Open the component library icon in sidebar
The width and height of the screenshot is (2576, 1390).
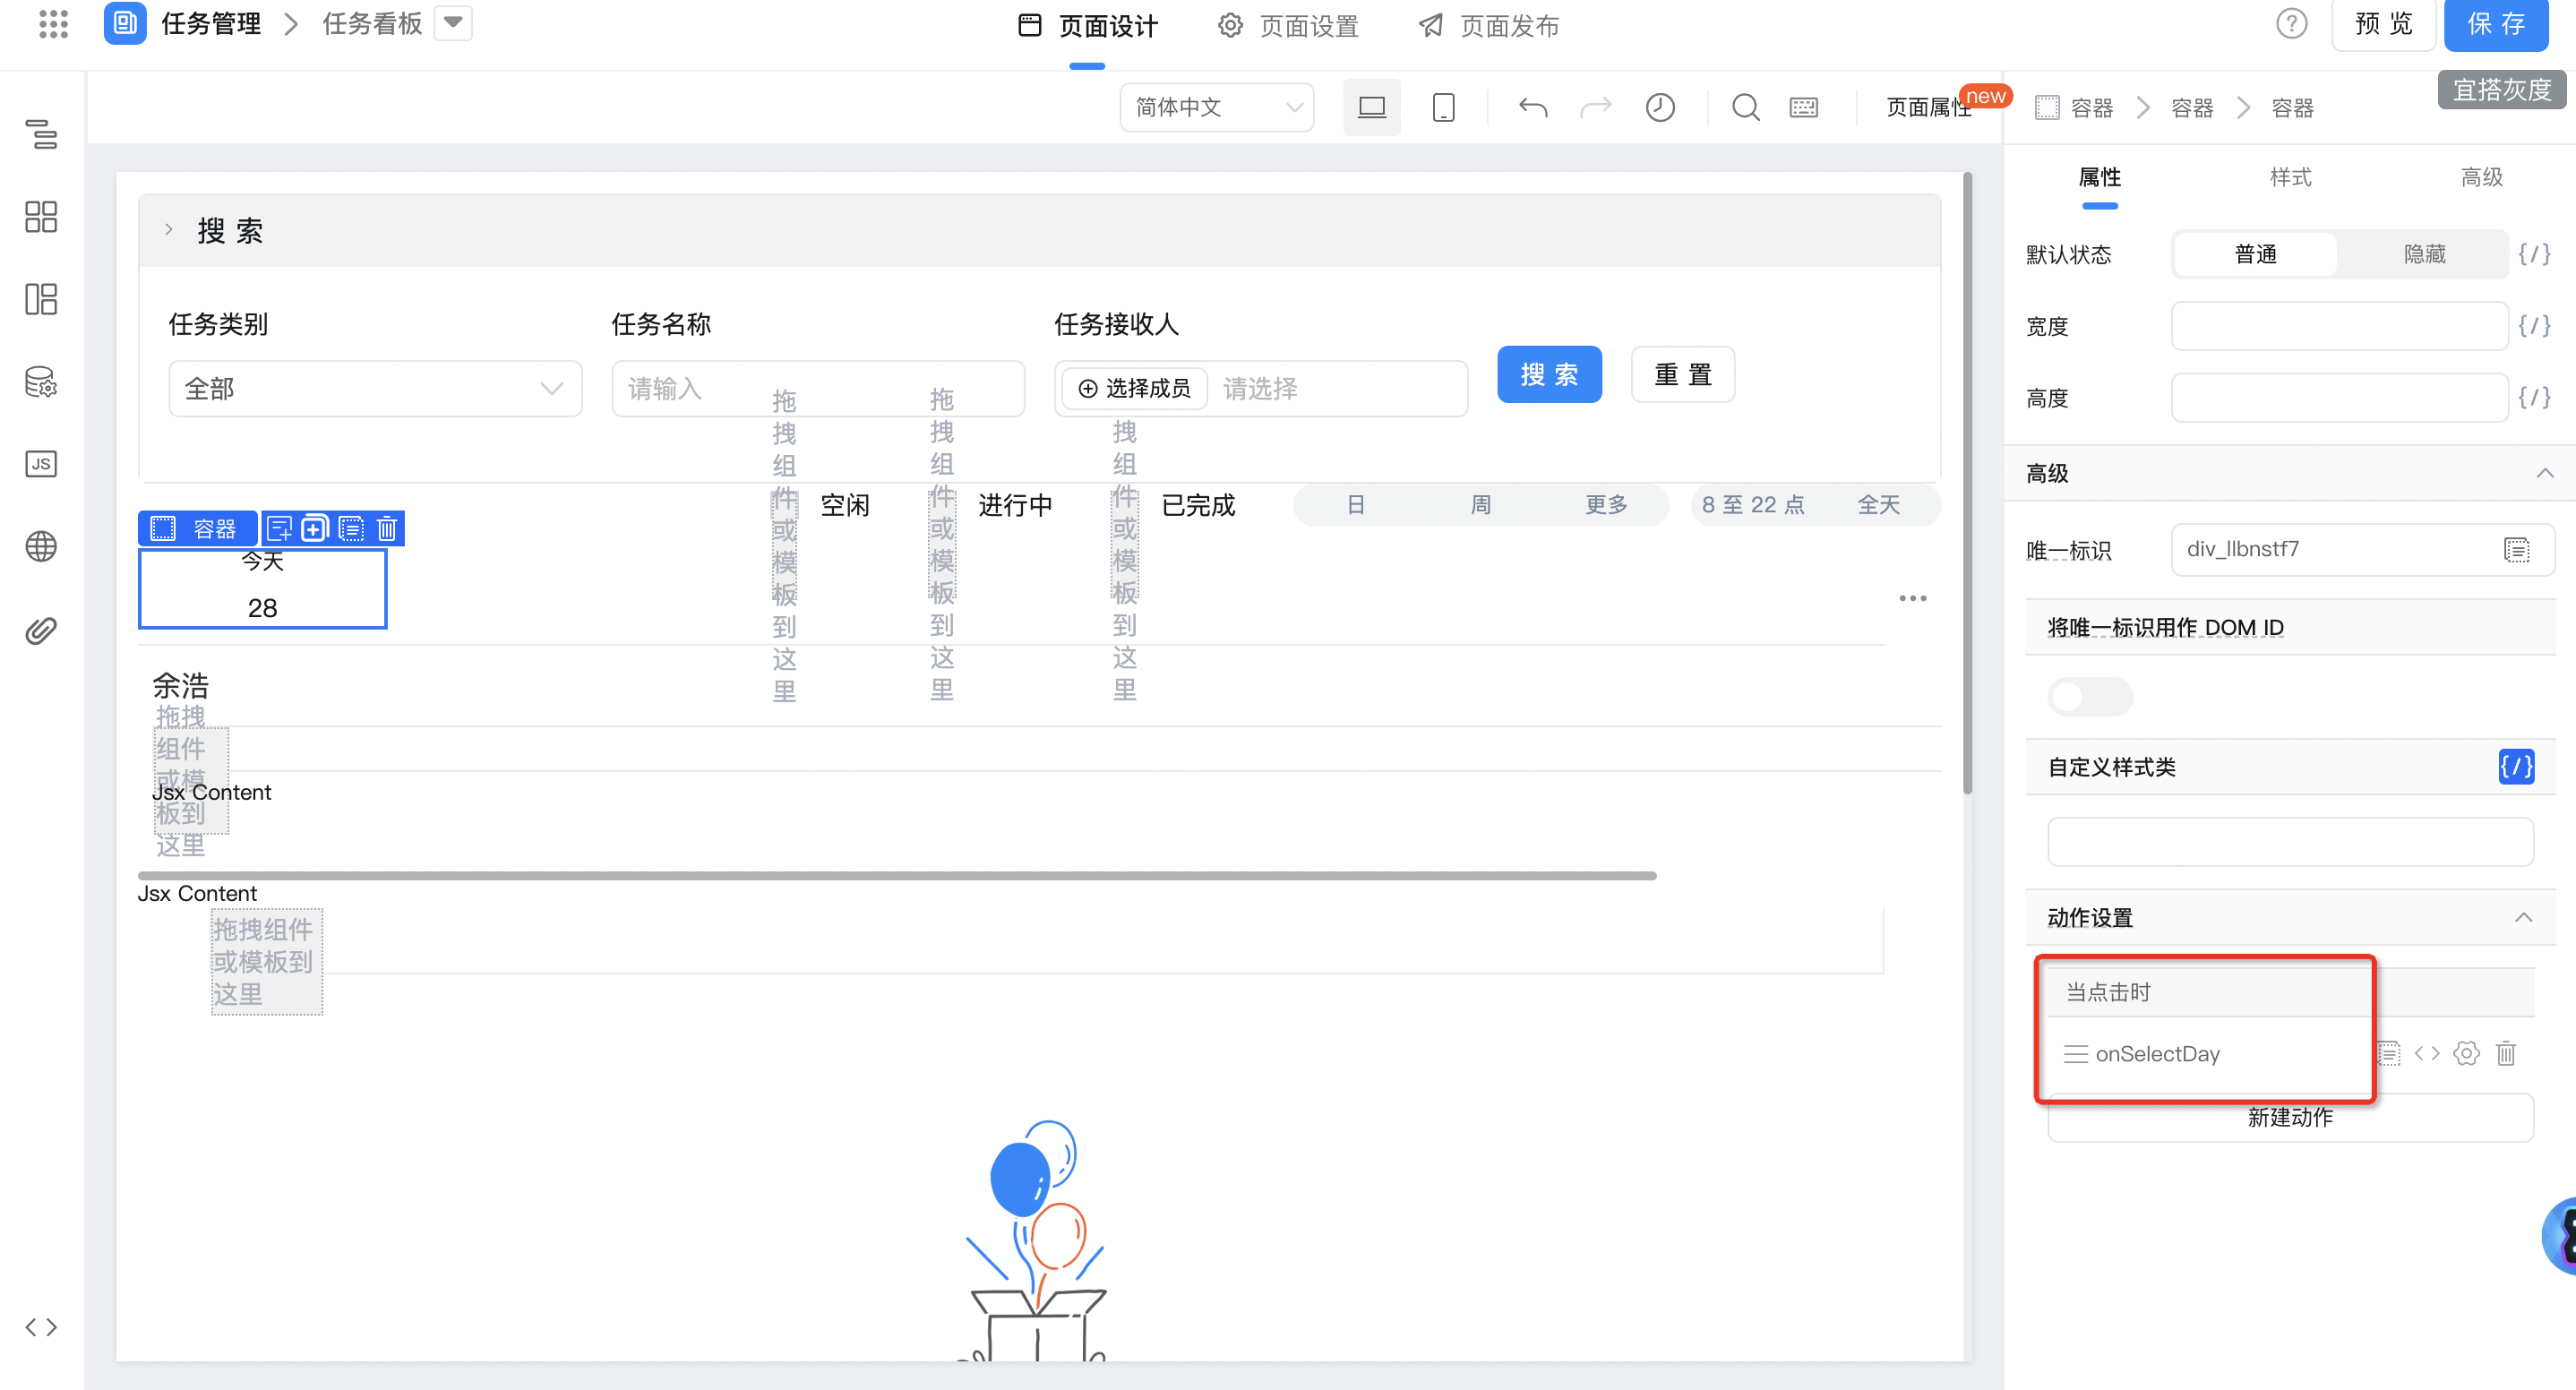[41, 217]
